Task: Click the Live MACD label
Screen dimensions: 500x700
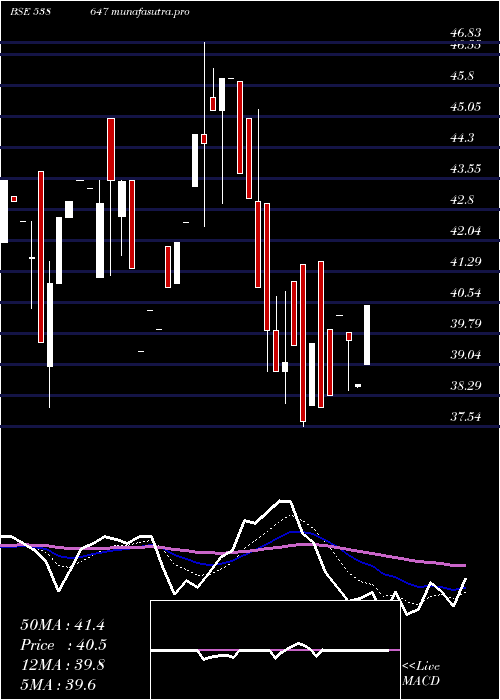Action: (x=421, y=674)
